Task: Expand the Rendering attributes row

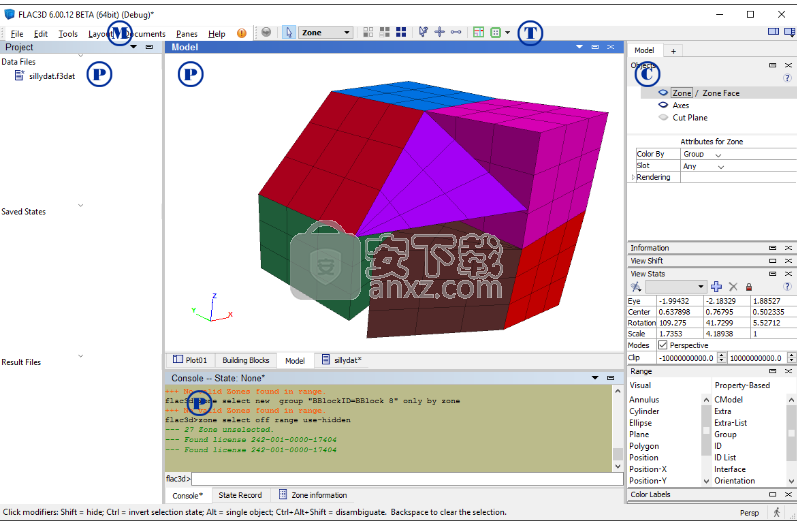Action: click(633, 177)
